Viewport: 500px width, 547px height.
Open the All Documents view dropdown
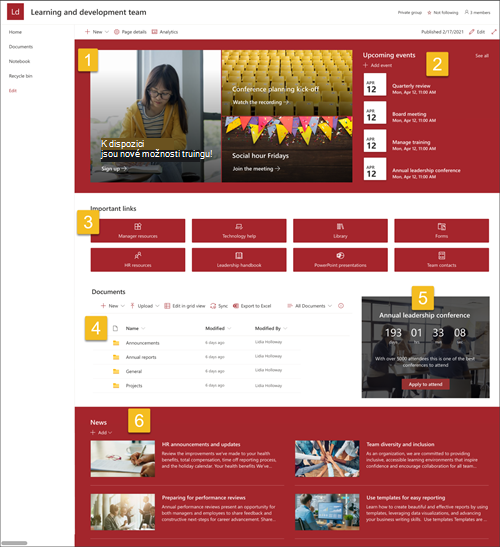pyautogui.click(x=309, y=306)
